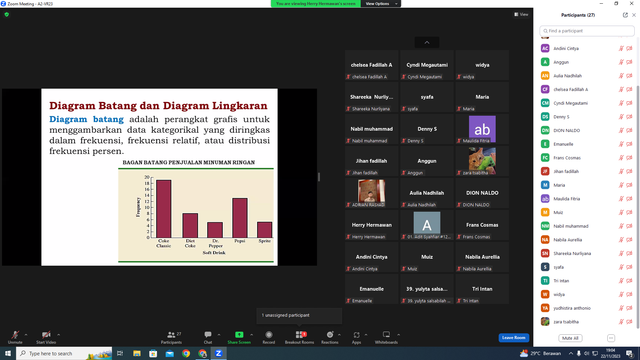This screenshot has height=360, width=640.
Task: Open share options arrow beside Share Screen
Action: pos(251,335)
